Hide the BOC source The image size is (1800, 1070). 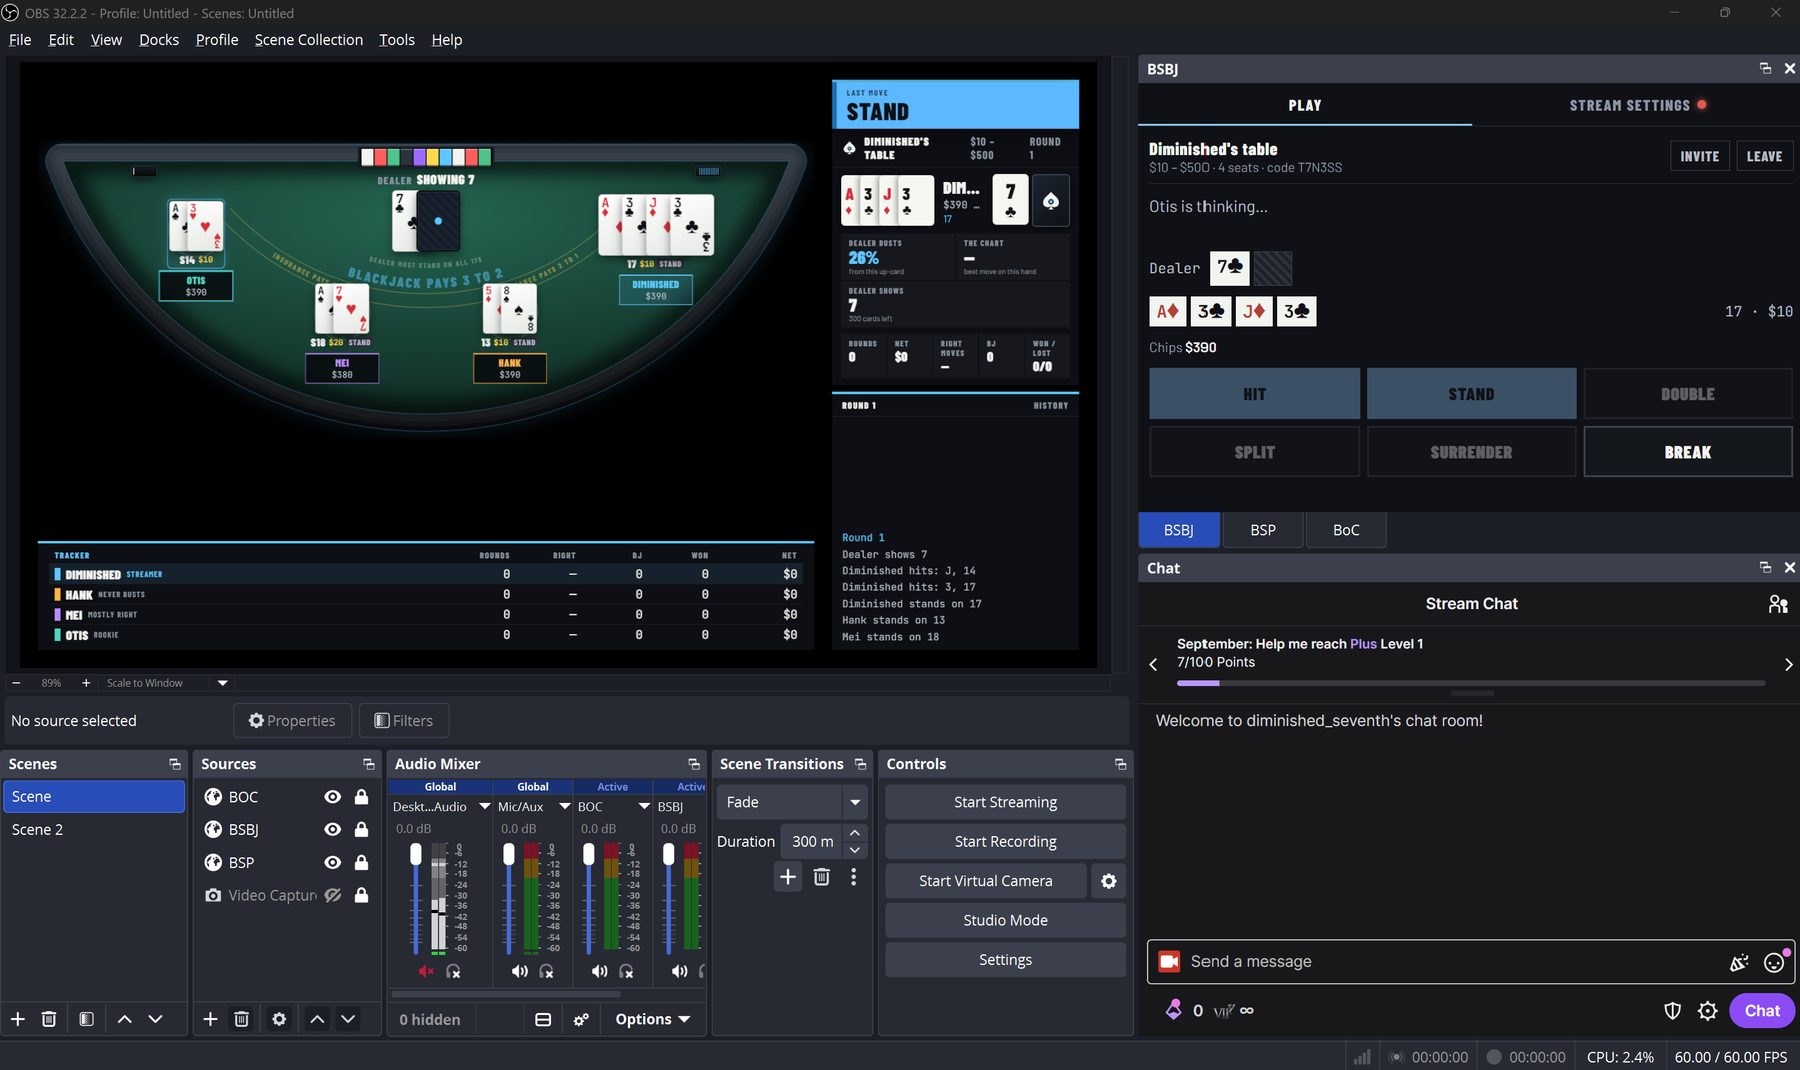pyautogui.click(x=333, y=797)
